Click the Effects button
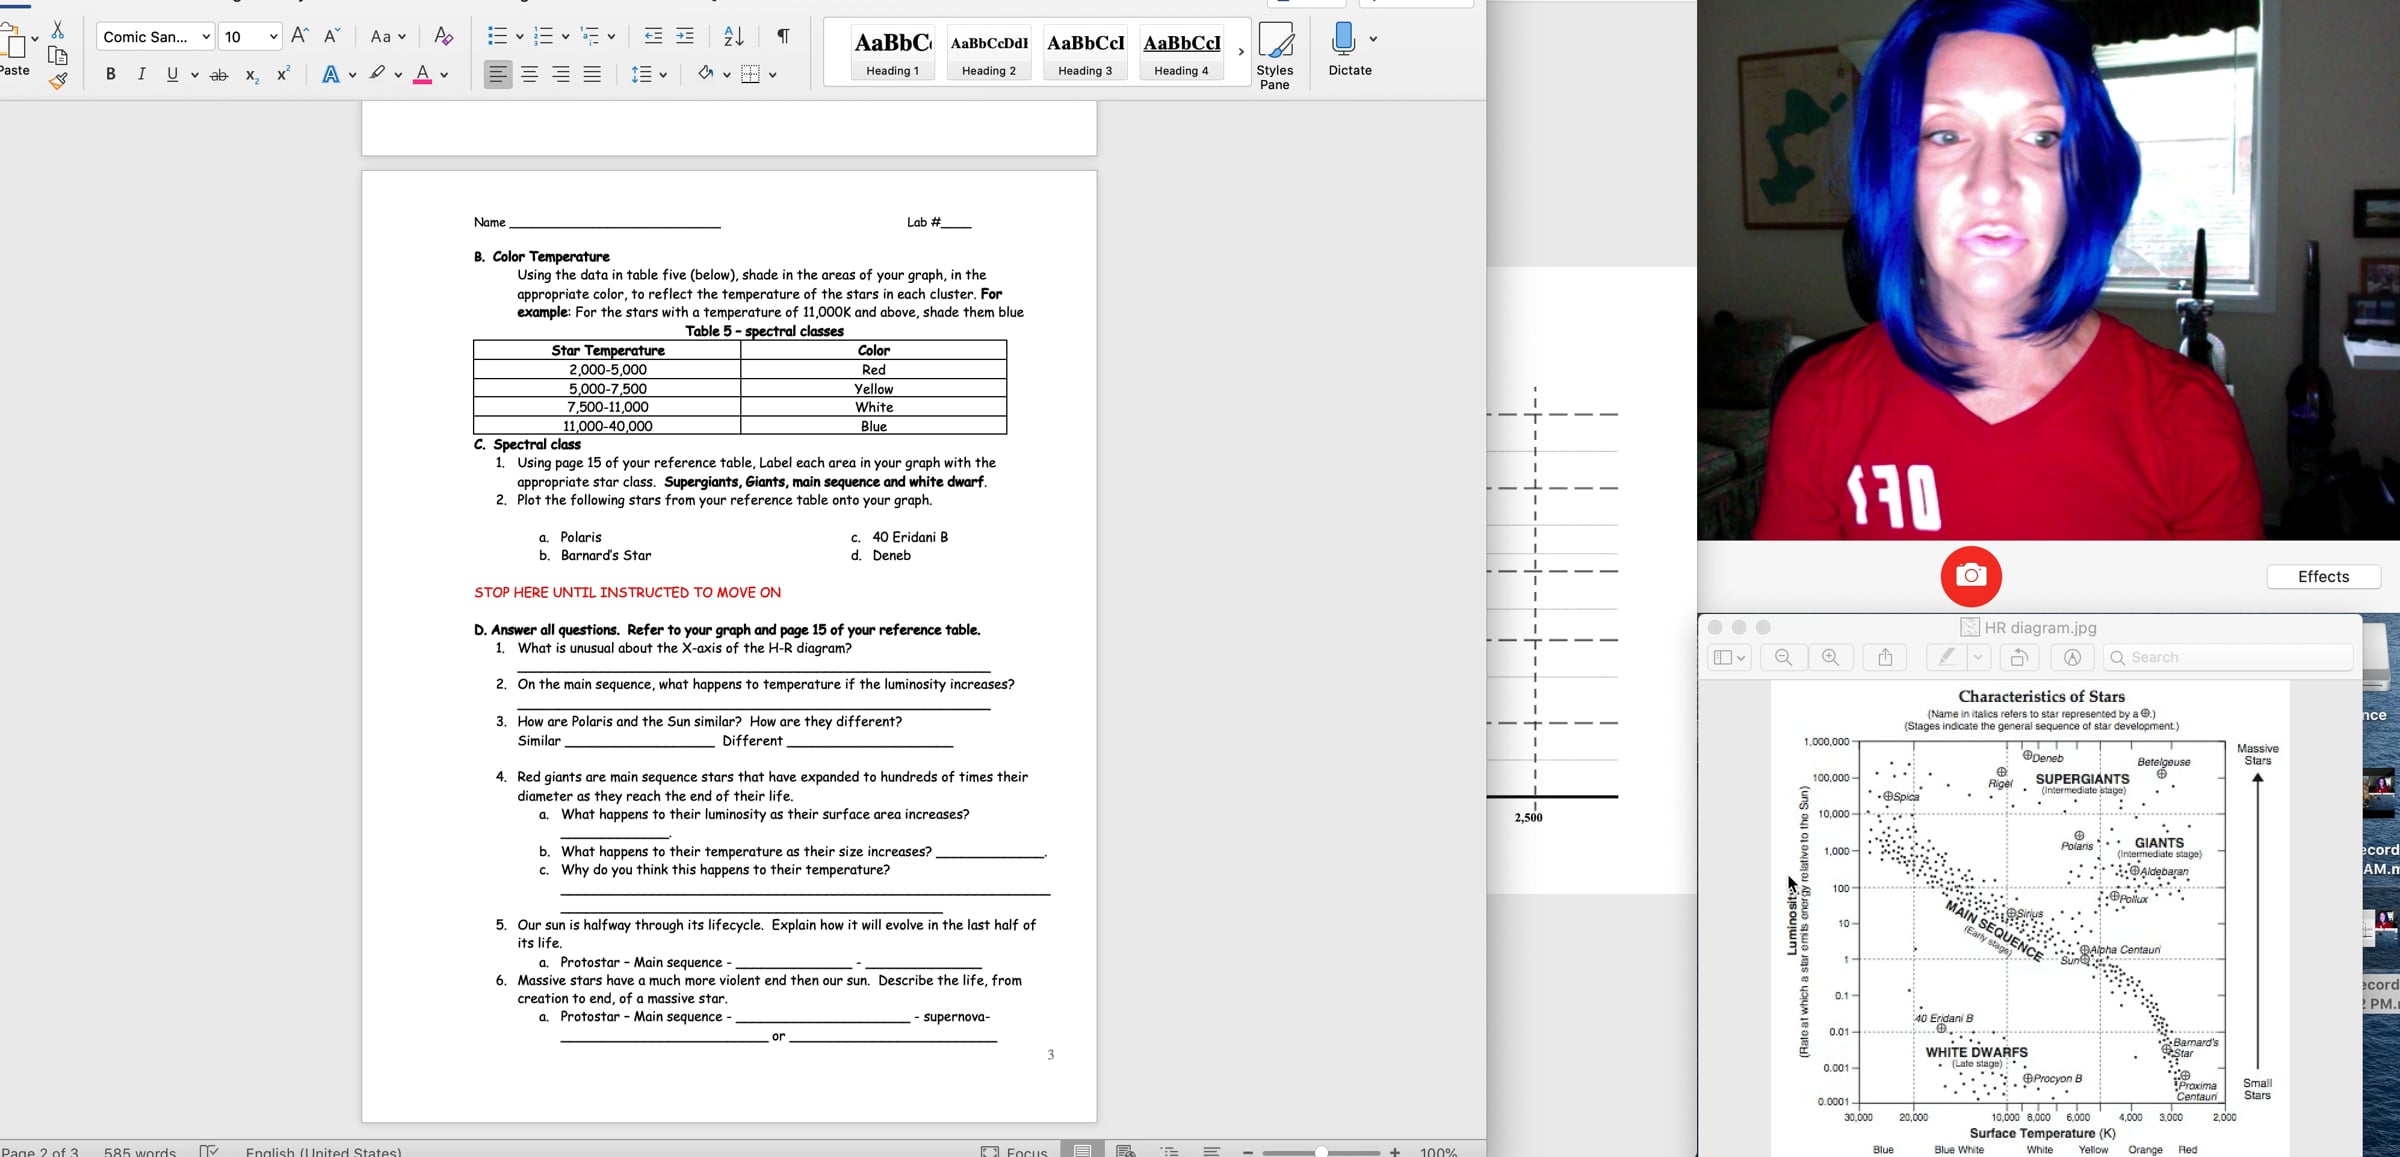Image resolution: width=2400 pixels, height=1157 pixels. click(2322, 577)
